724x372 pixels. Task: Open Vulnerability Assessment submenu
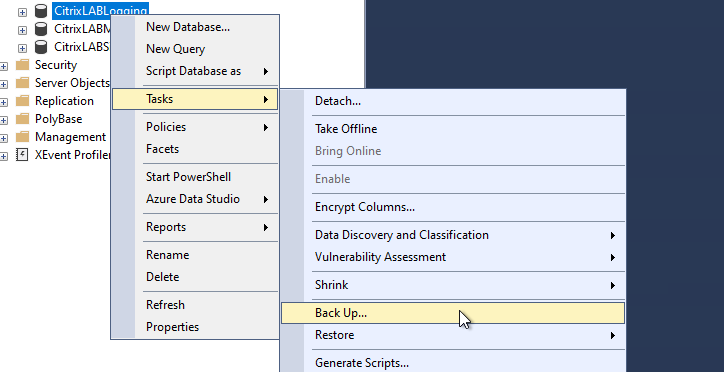pyautogui.click(x=452, y=257)
